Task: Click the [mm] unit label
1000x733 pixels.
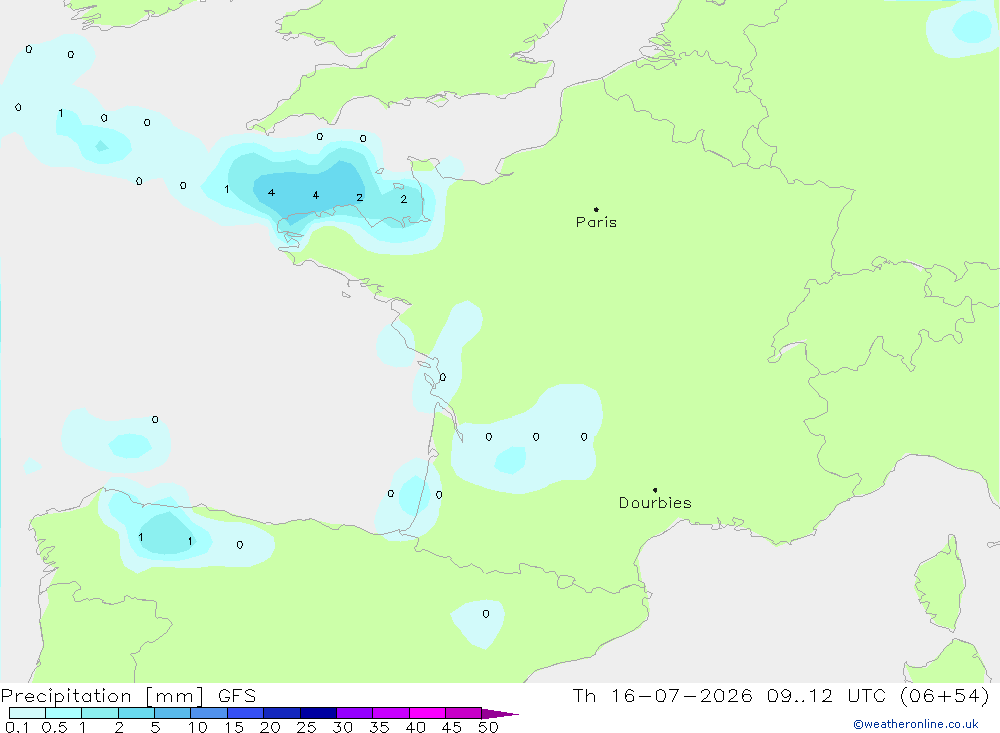Action: [175, 696]
